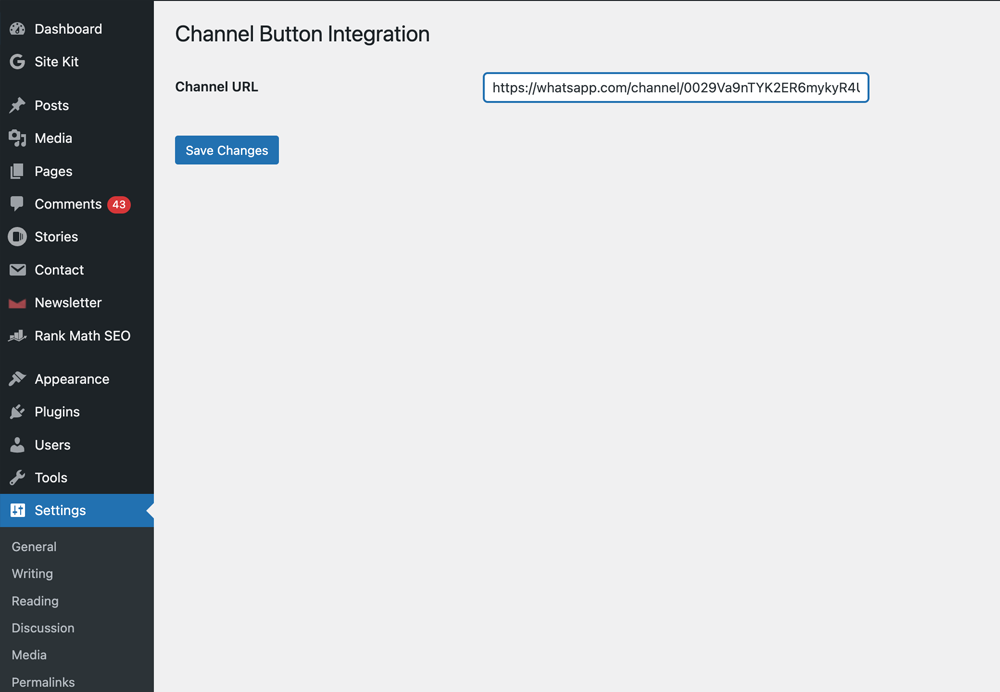Viewport: 1000px width, 692px height.
Task: Open the Appearance menu
Action: [x=77, y=379]
